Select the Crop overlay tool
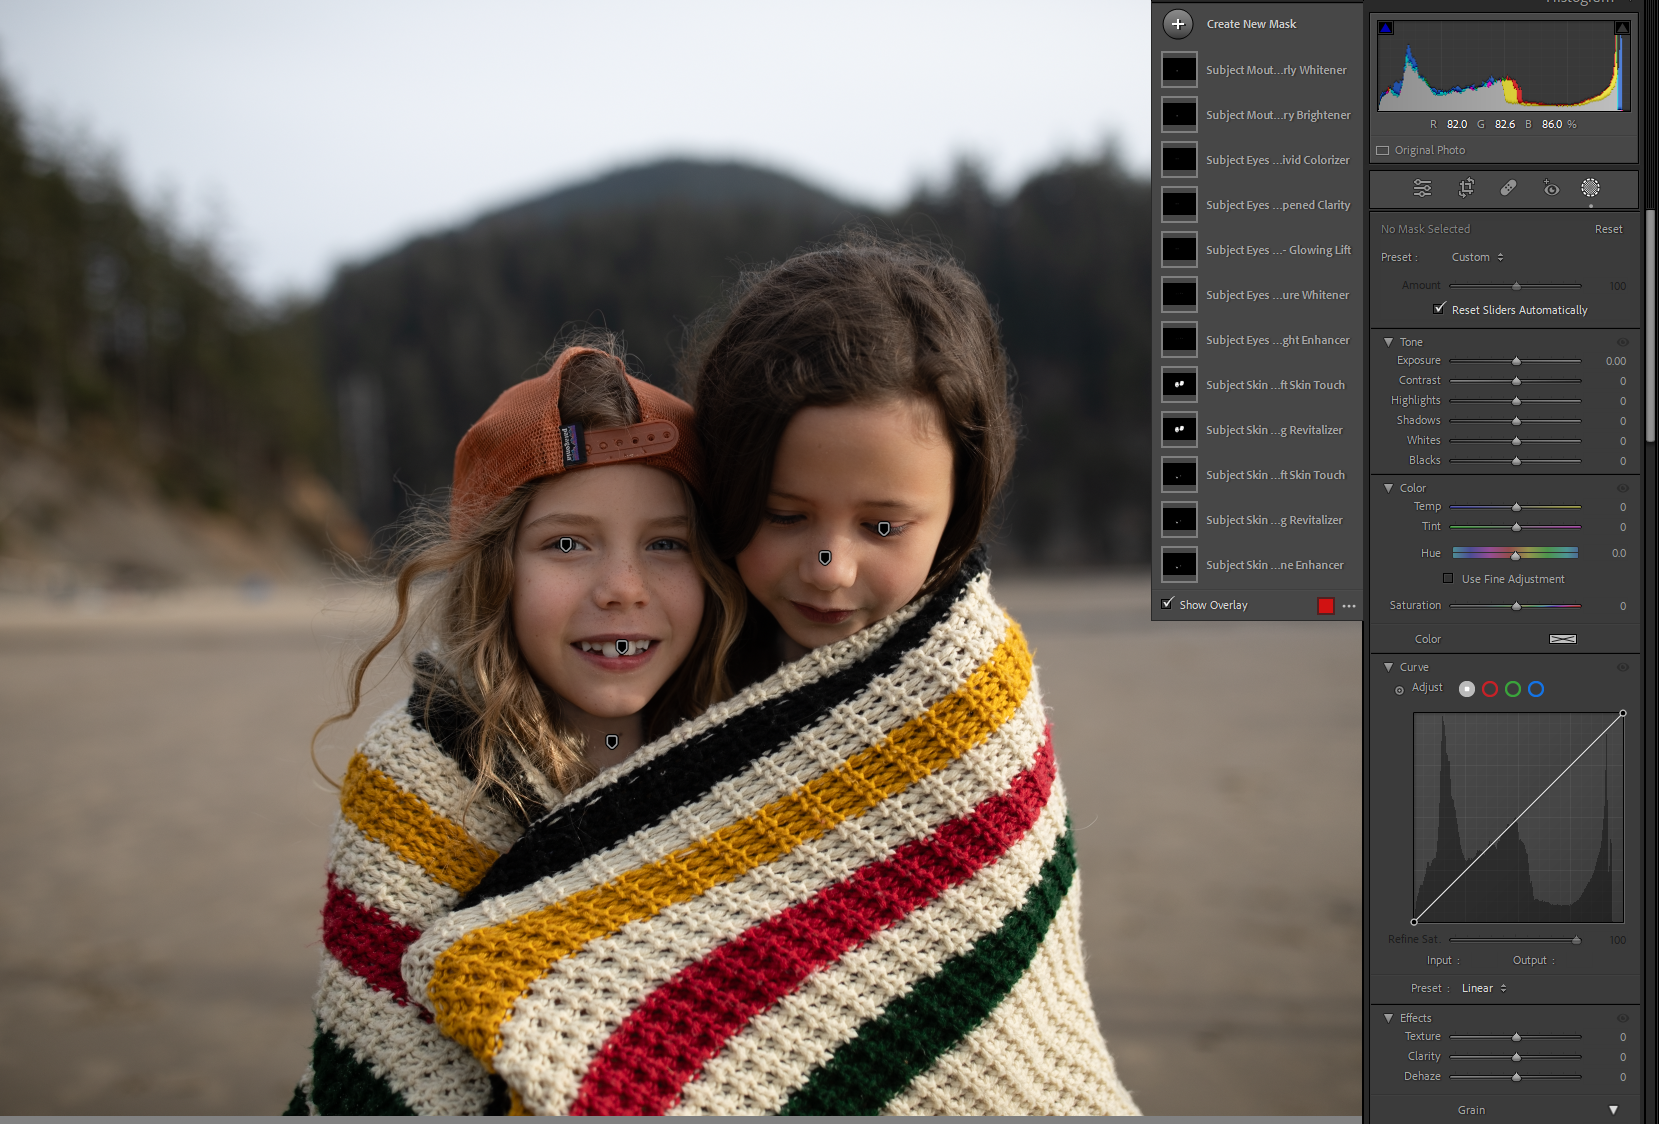The height and width of the screenshot is (1124, 1659). click(x=1466, y=188)
